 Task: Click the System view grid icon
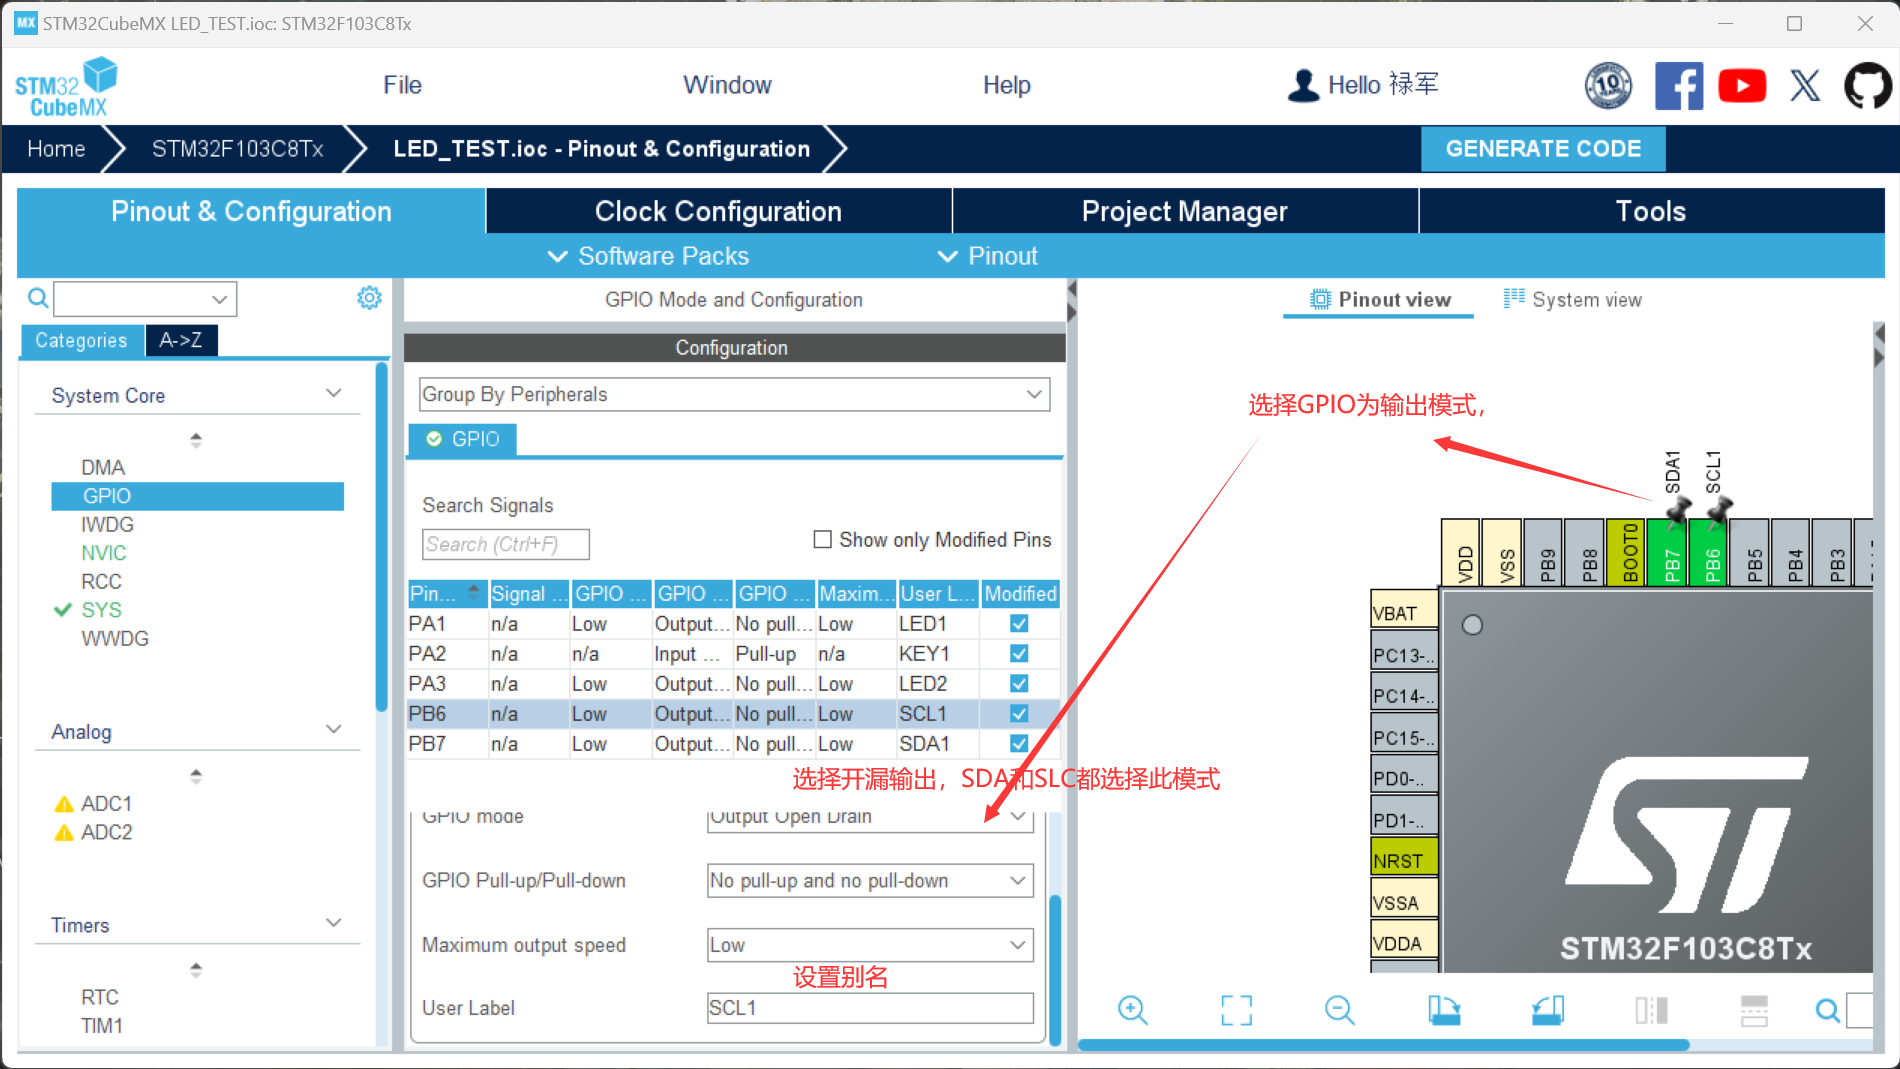pyautogui.click(x=1514, y=298)
